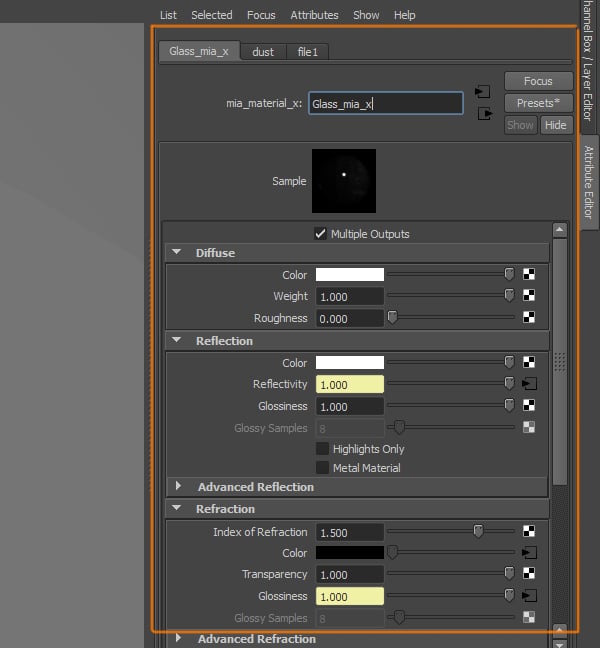This screenshot has width=600, height=648.
Task: Click the mia_material_x name input field
Action: 385,103
